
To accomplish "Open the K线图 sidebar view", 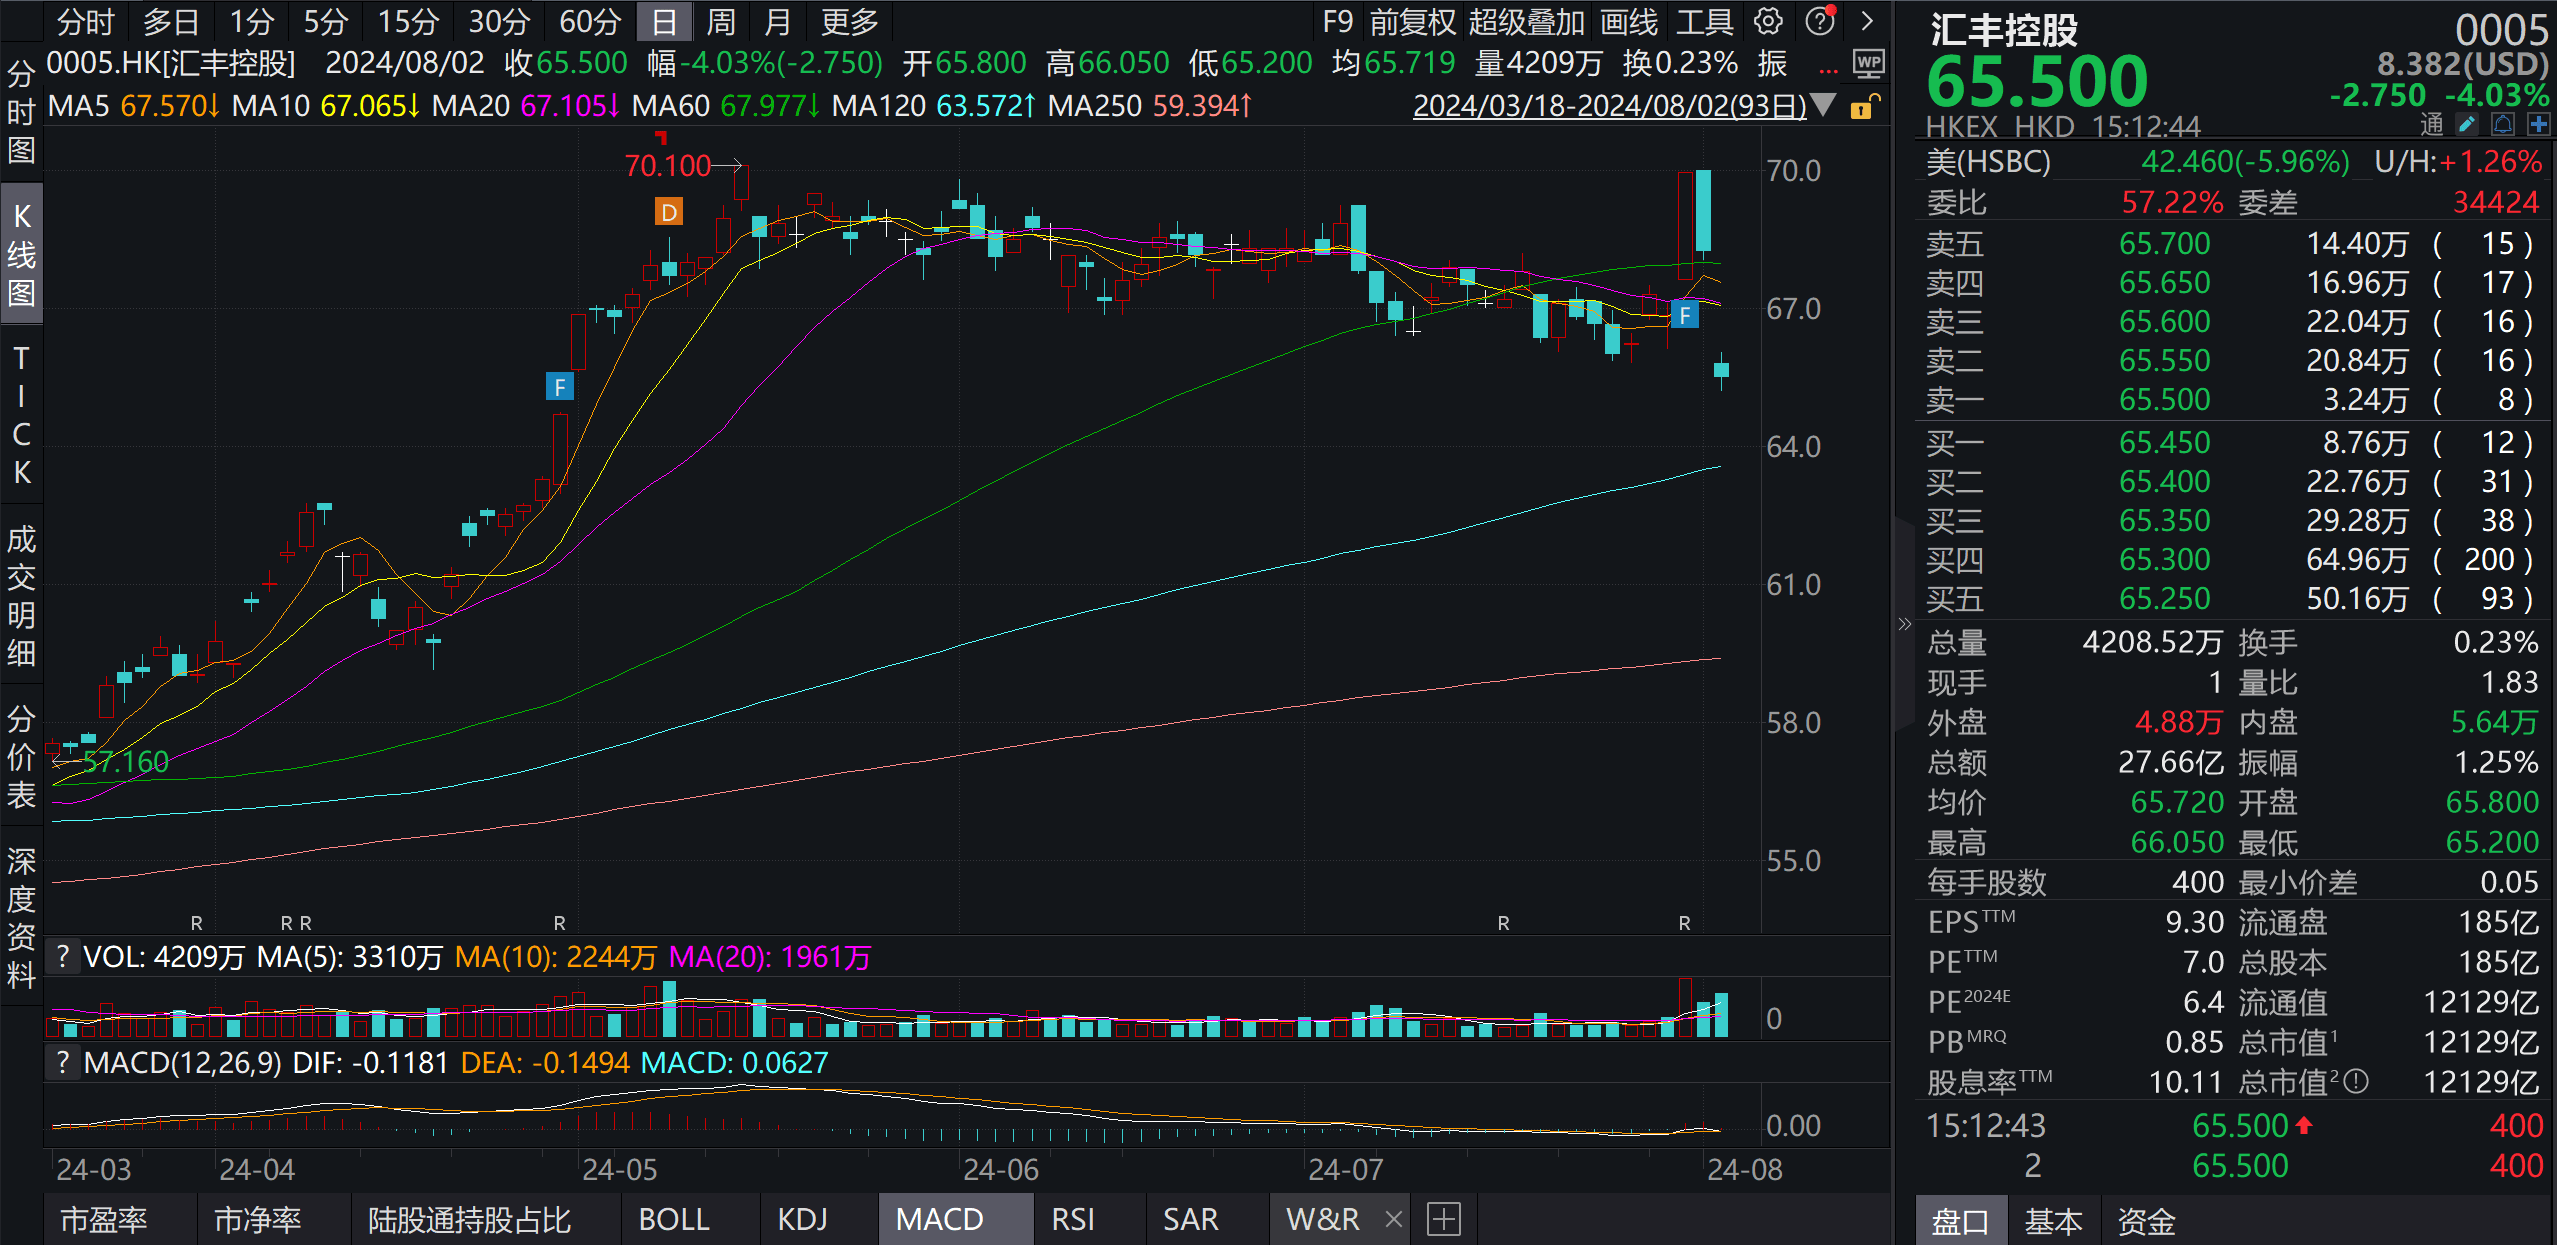I will [21, 253].
